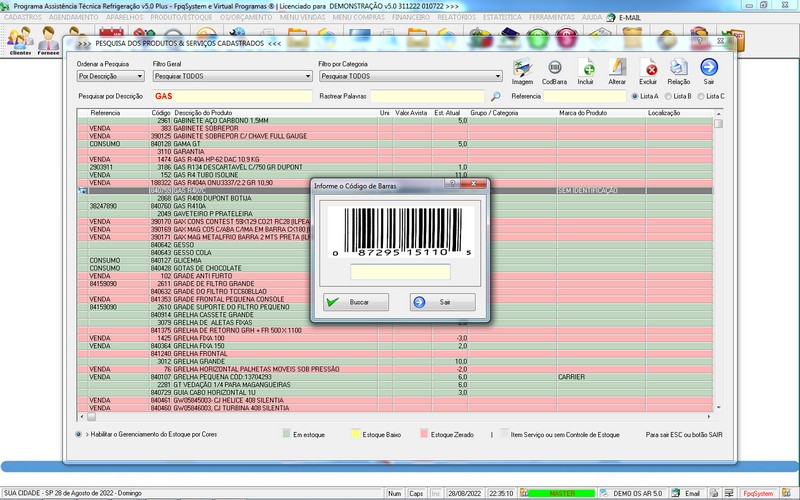Click the toolbar Sair exit arrow icon

click(709, 67)
